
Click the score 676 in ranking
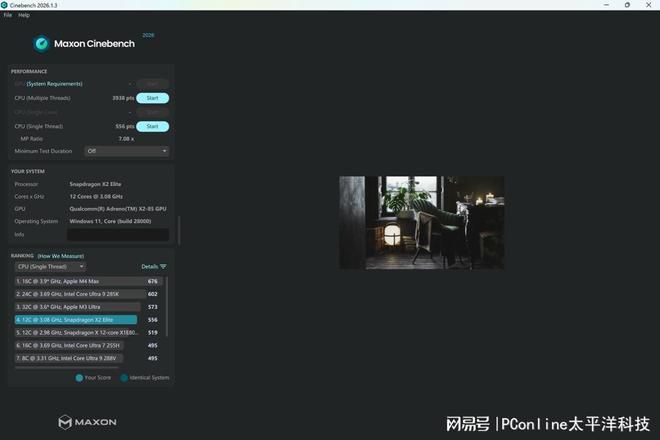[x=152, y=281]
